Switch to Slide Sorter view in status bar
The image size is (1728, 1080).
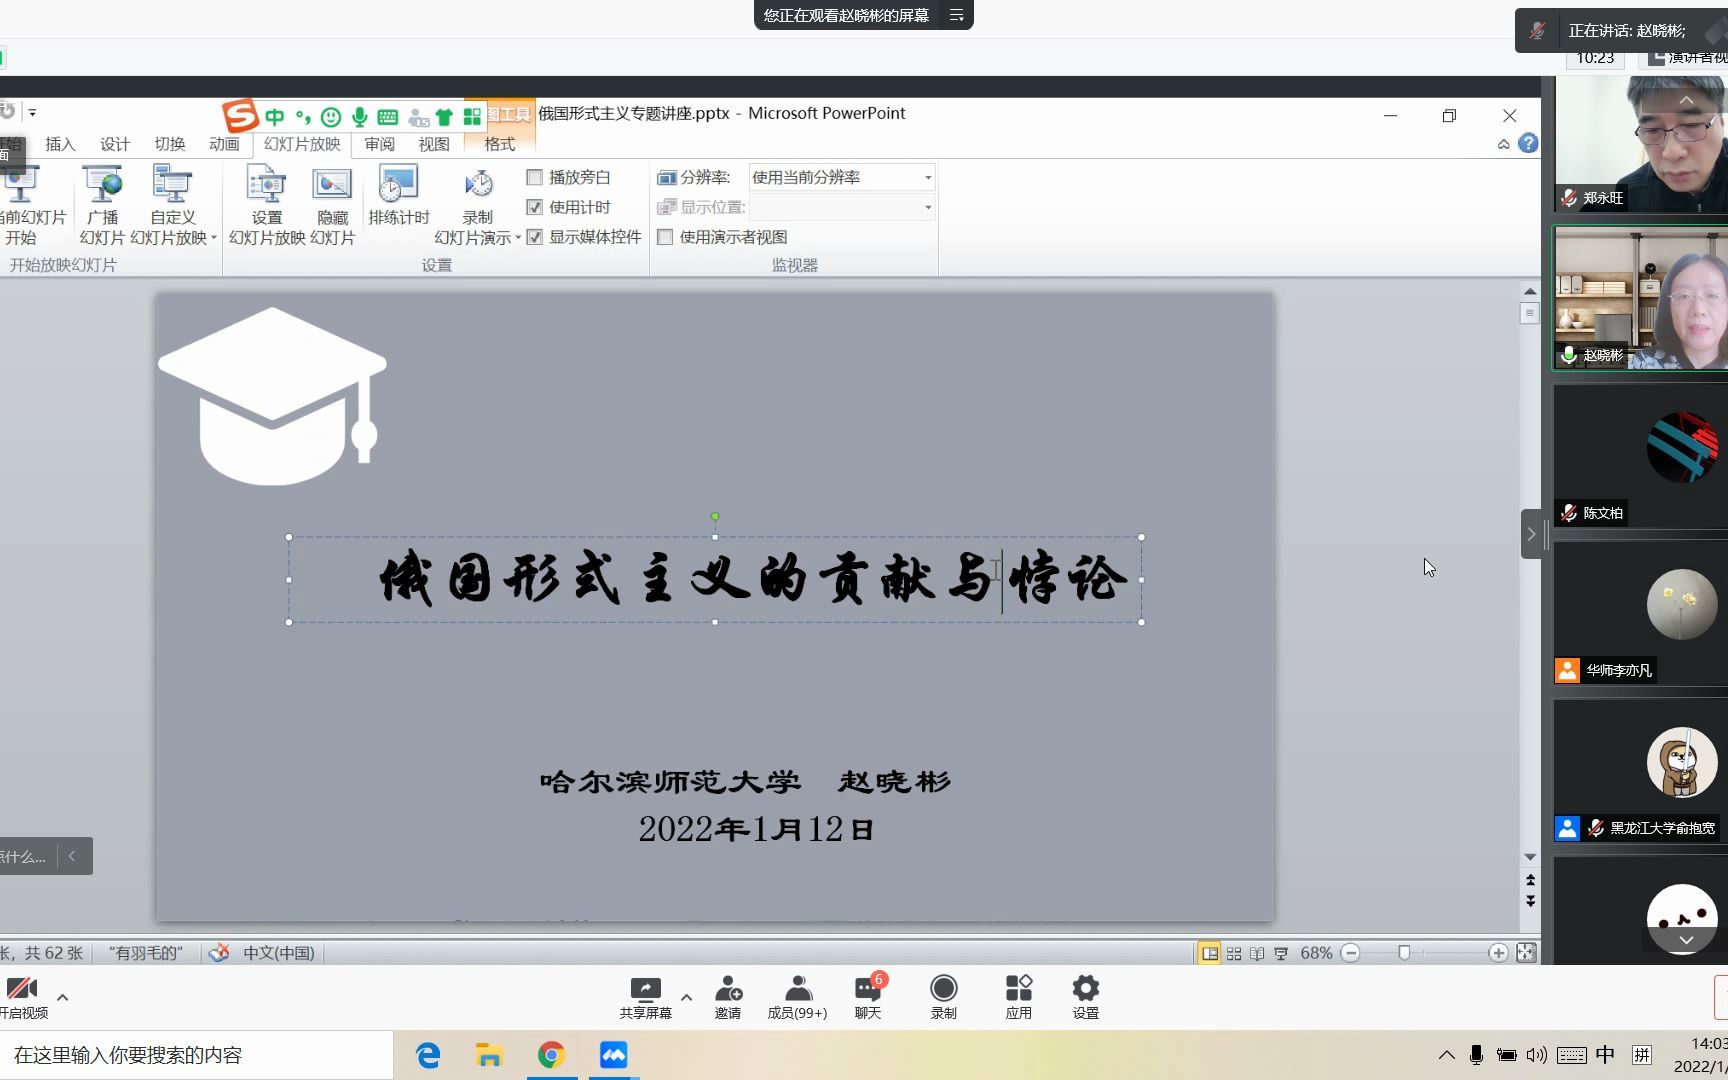(1234, 953)
